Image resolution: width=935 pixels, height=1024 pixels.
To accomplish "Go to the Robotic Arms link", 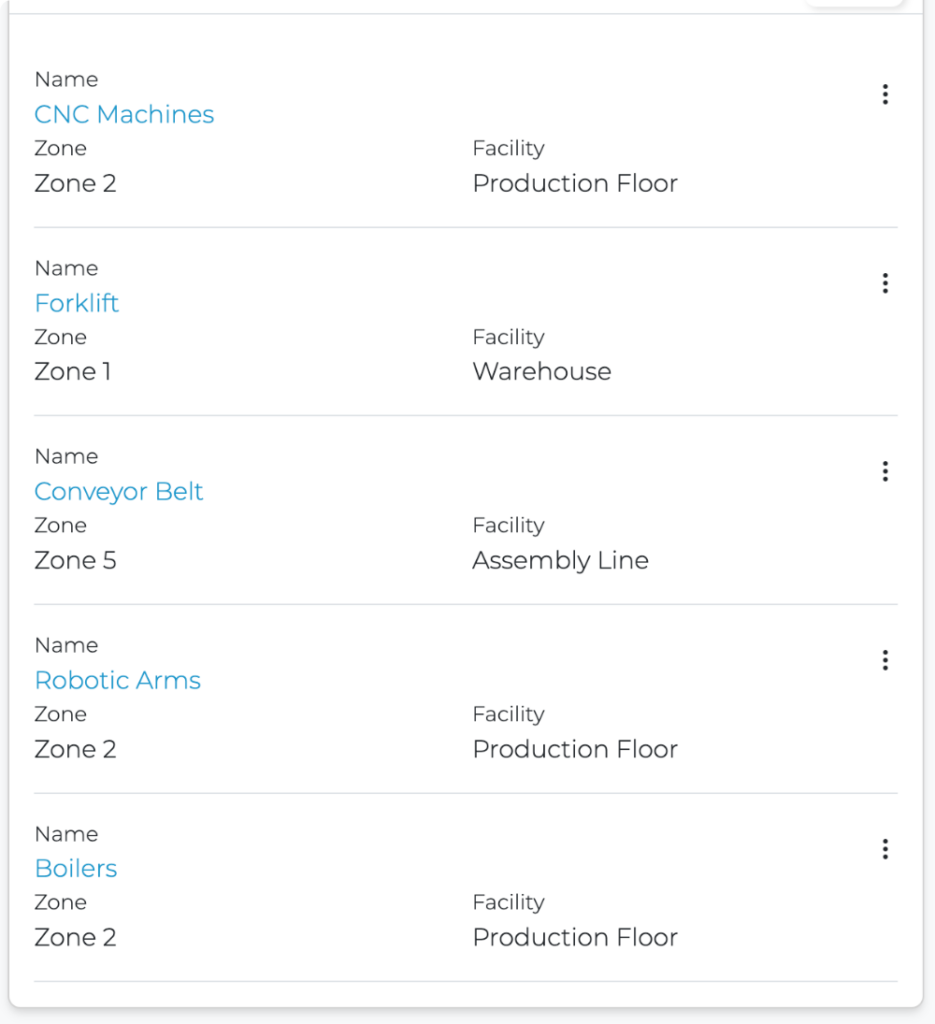I will (118, 681).
